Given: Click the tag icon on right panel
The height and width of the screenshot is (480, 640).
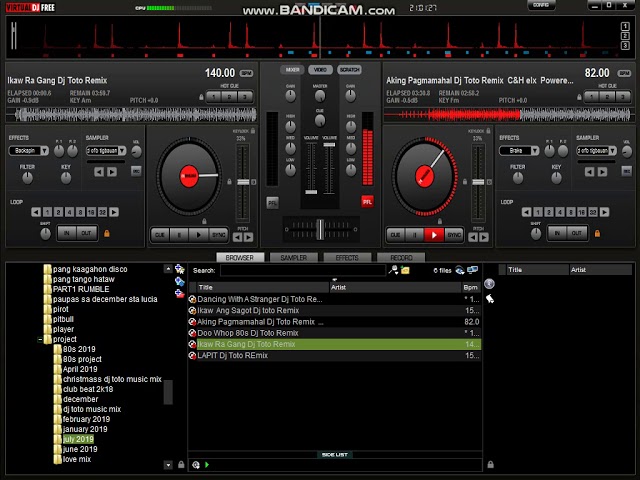Looking at the screenshot, I should coord(490,299).
